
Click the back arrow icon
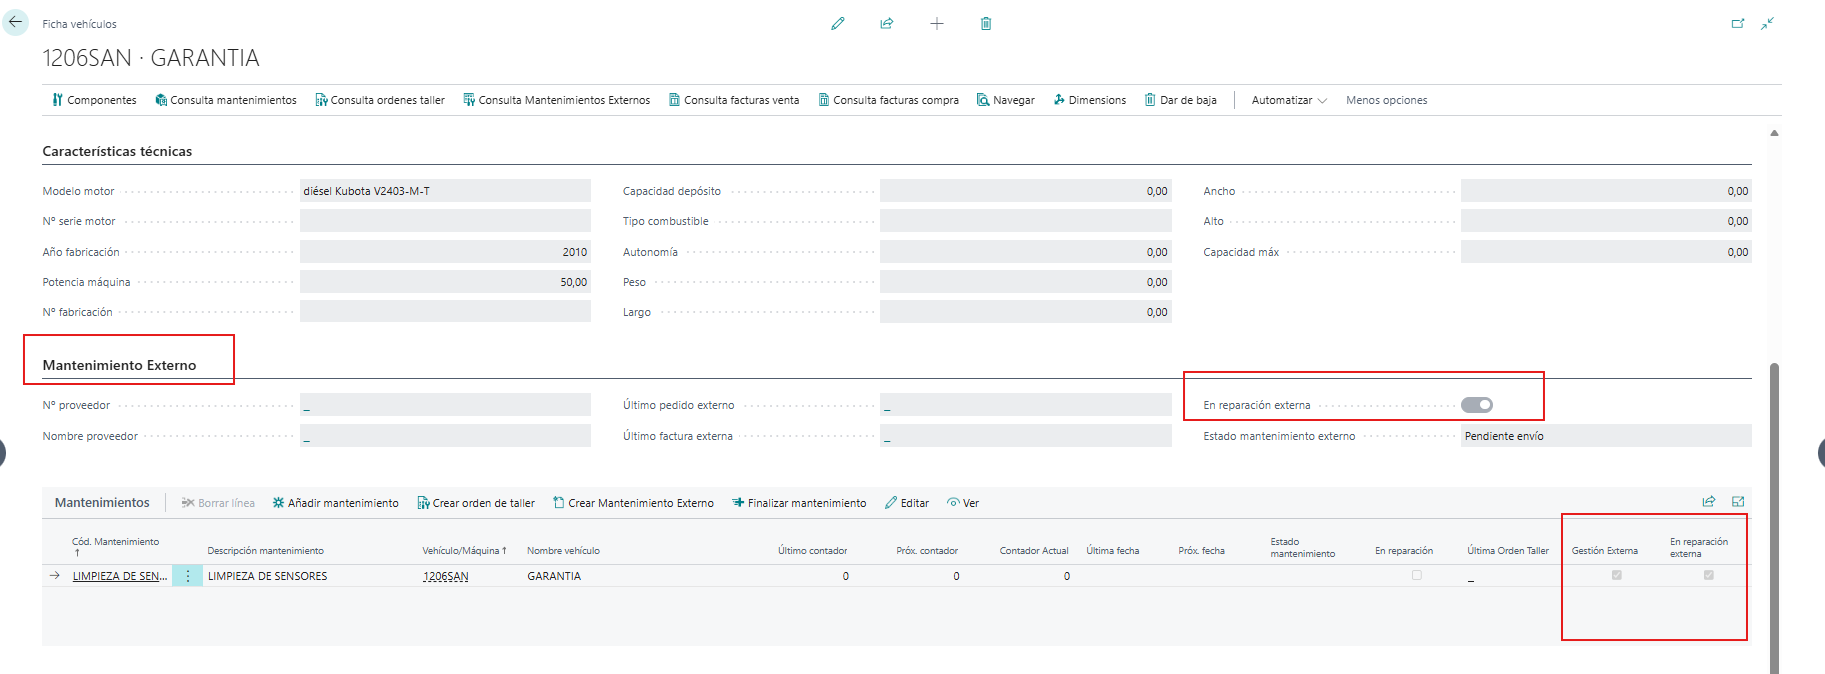(x=16, y=22)
